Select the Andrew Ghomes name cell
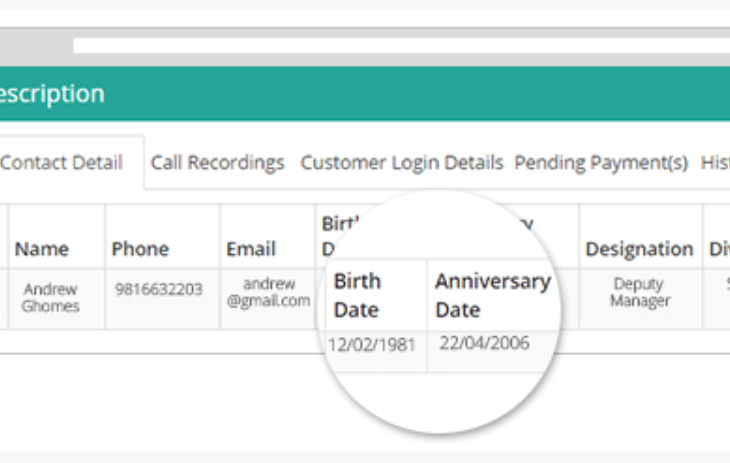This screenshot has height=463, width=730. (51, 298)
